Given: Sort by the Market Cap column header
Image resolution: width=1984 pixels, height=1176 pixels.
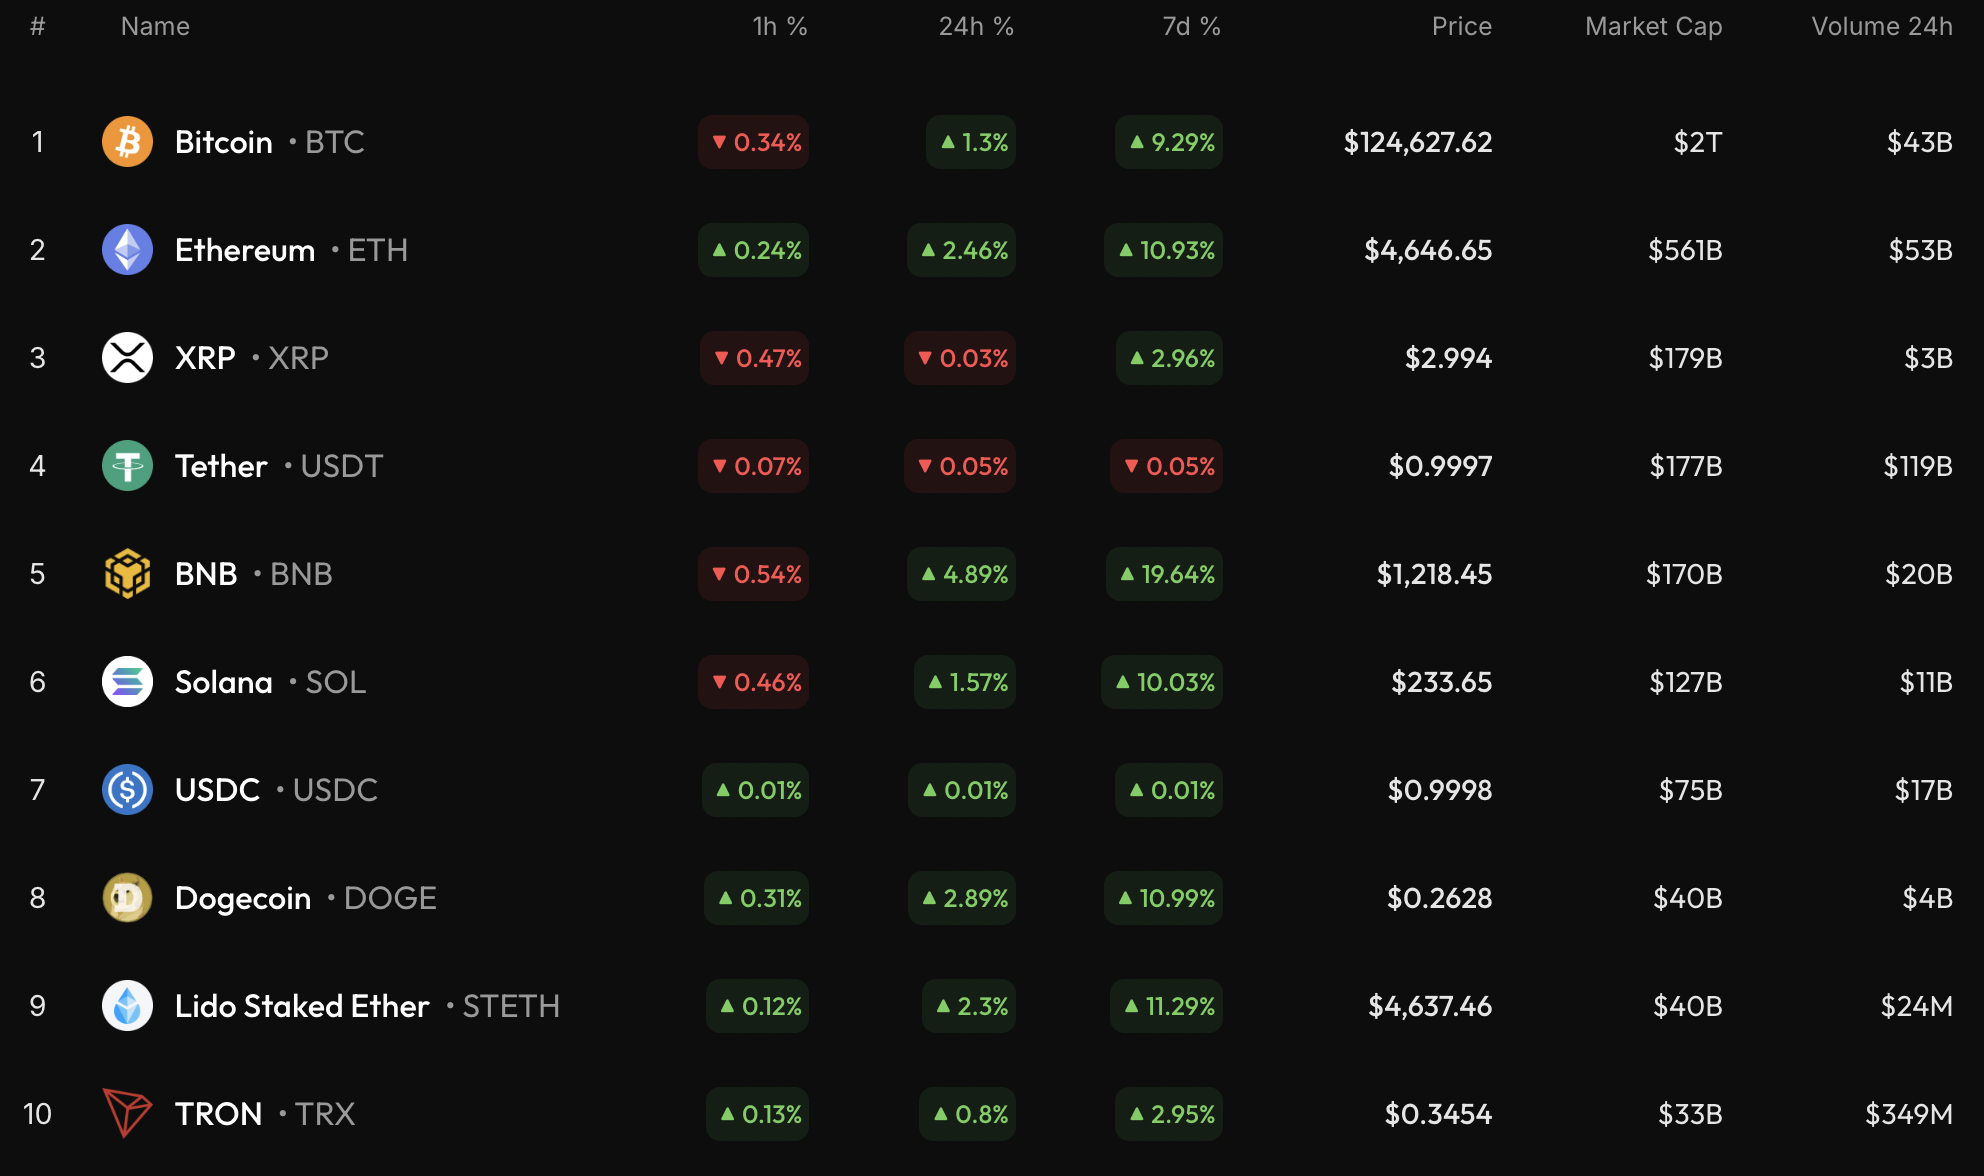Looking at the screenshot, I should 1653,27.
